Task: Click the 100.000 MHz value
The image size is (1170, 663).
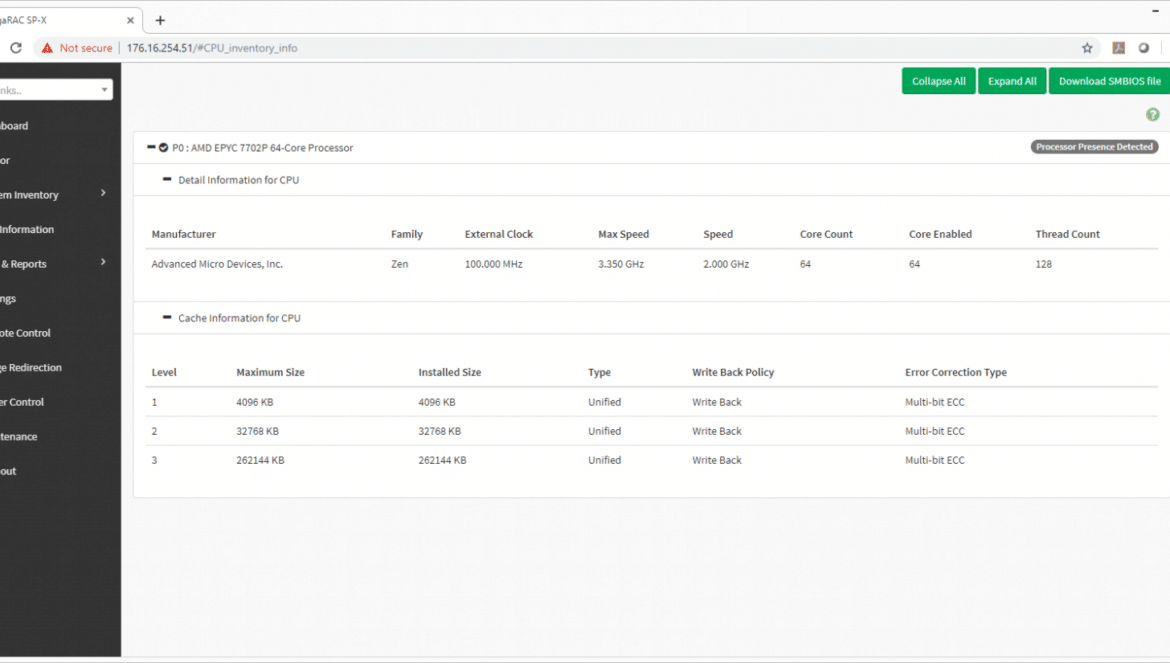Action: 493,264
